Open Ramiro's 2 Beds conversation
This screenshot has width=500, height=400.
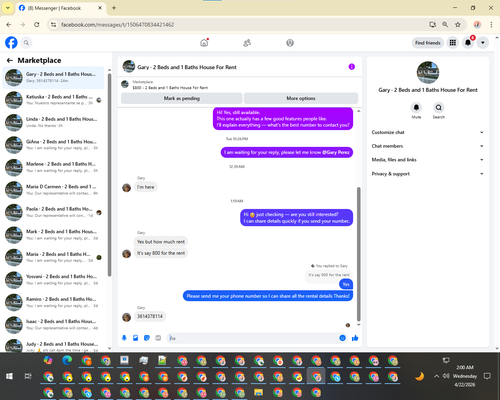tap(53, 302)
